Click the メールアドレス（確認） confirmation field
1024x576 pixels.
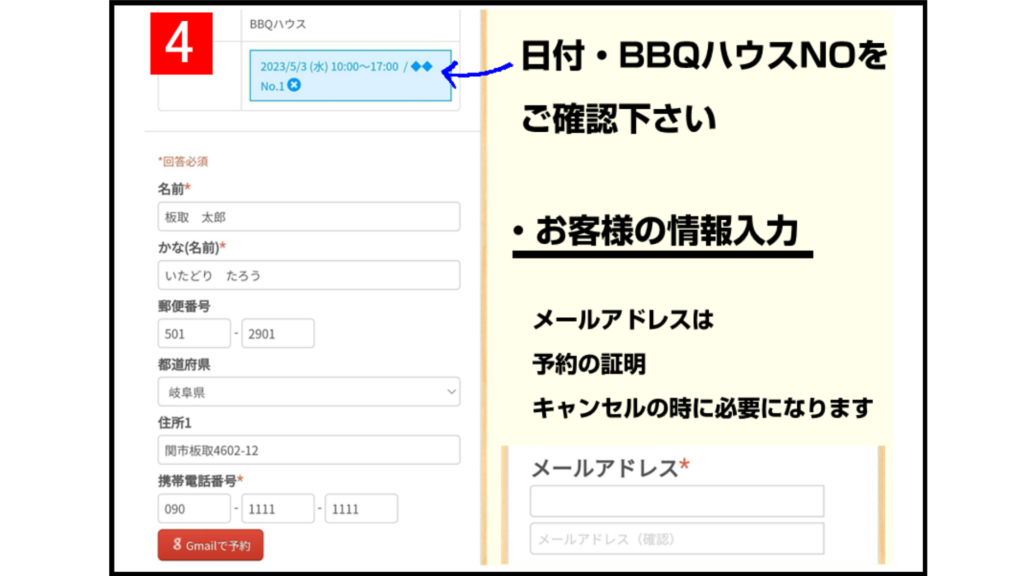pos(676,538)
